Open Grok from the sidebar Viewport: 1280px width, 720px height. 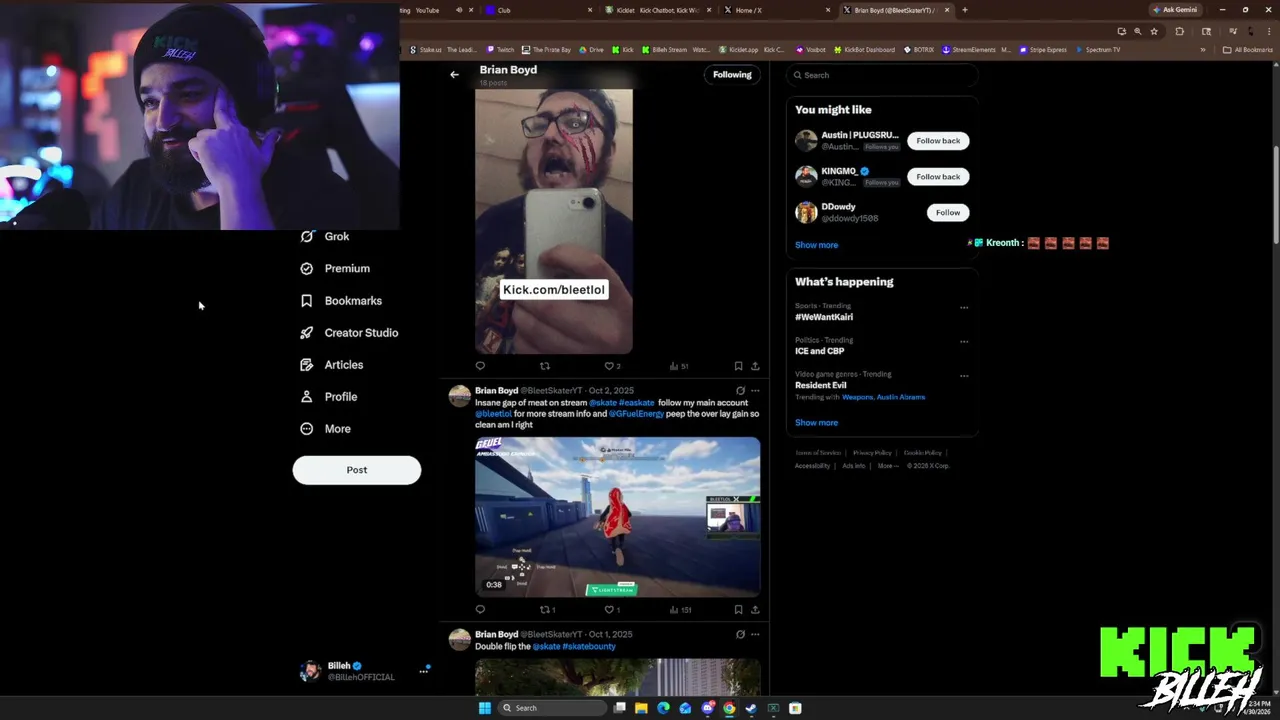coord(325,237)
